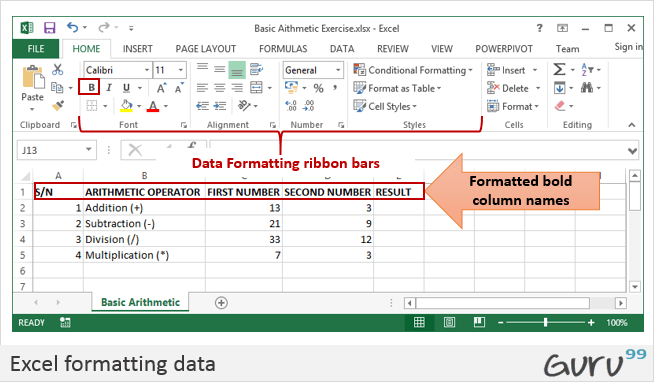Switch to the FORMULAS ribbon tab

pyautogui.click(x=283, y=49)
